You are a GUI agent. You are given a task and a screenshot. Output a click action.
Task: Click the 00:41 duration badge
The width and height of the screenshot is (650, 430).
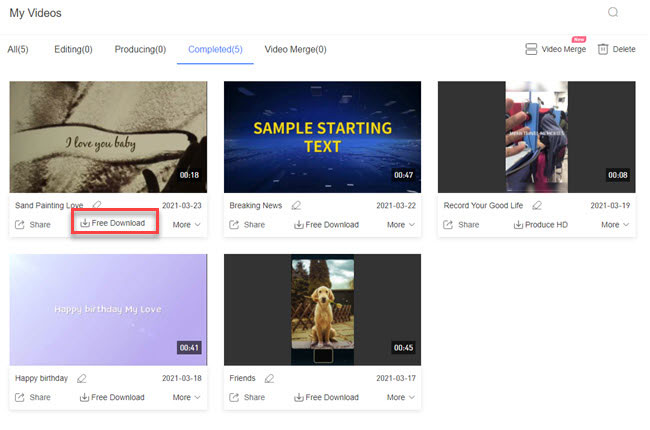coord(189,347)
